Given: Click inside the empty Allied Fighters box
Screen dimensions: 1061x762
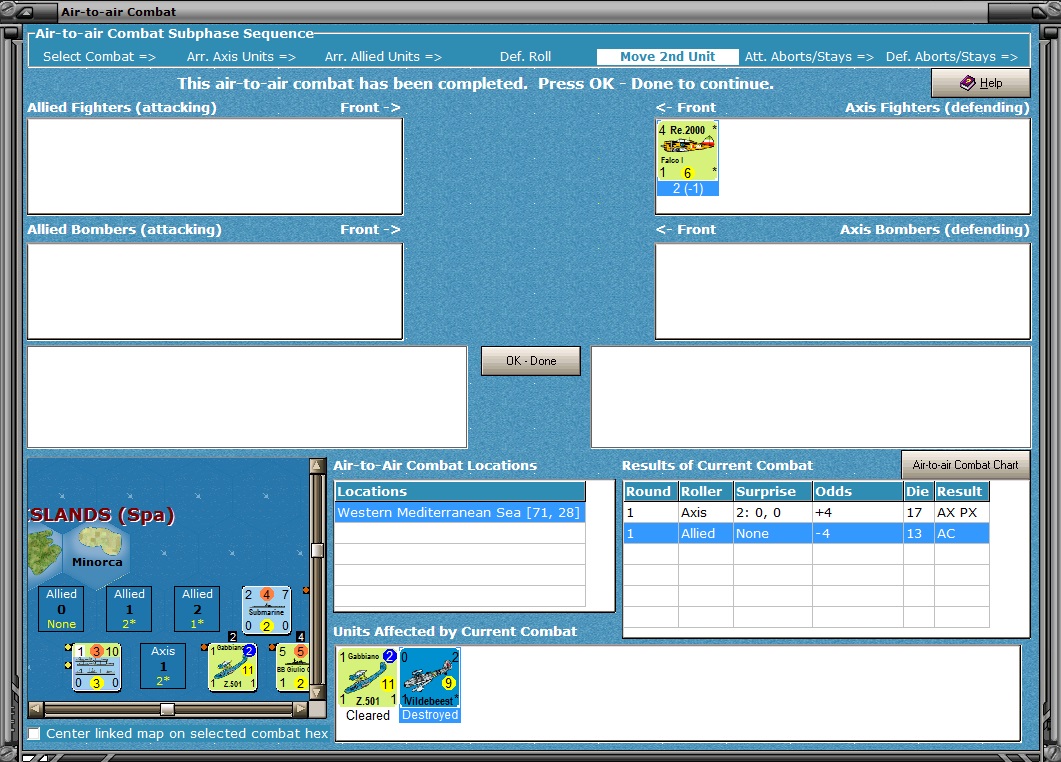Looking at the screenshot, I should click(215, 166).
